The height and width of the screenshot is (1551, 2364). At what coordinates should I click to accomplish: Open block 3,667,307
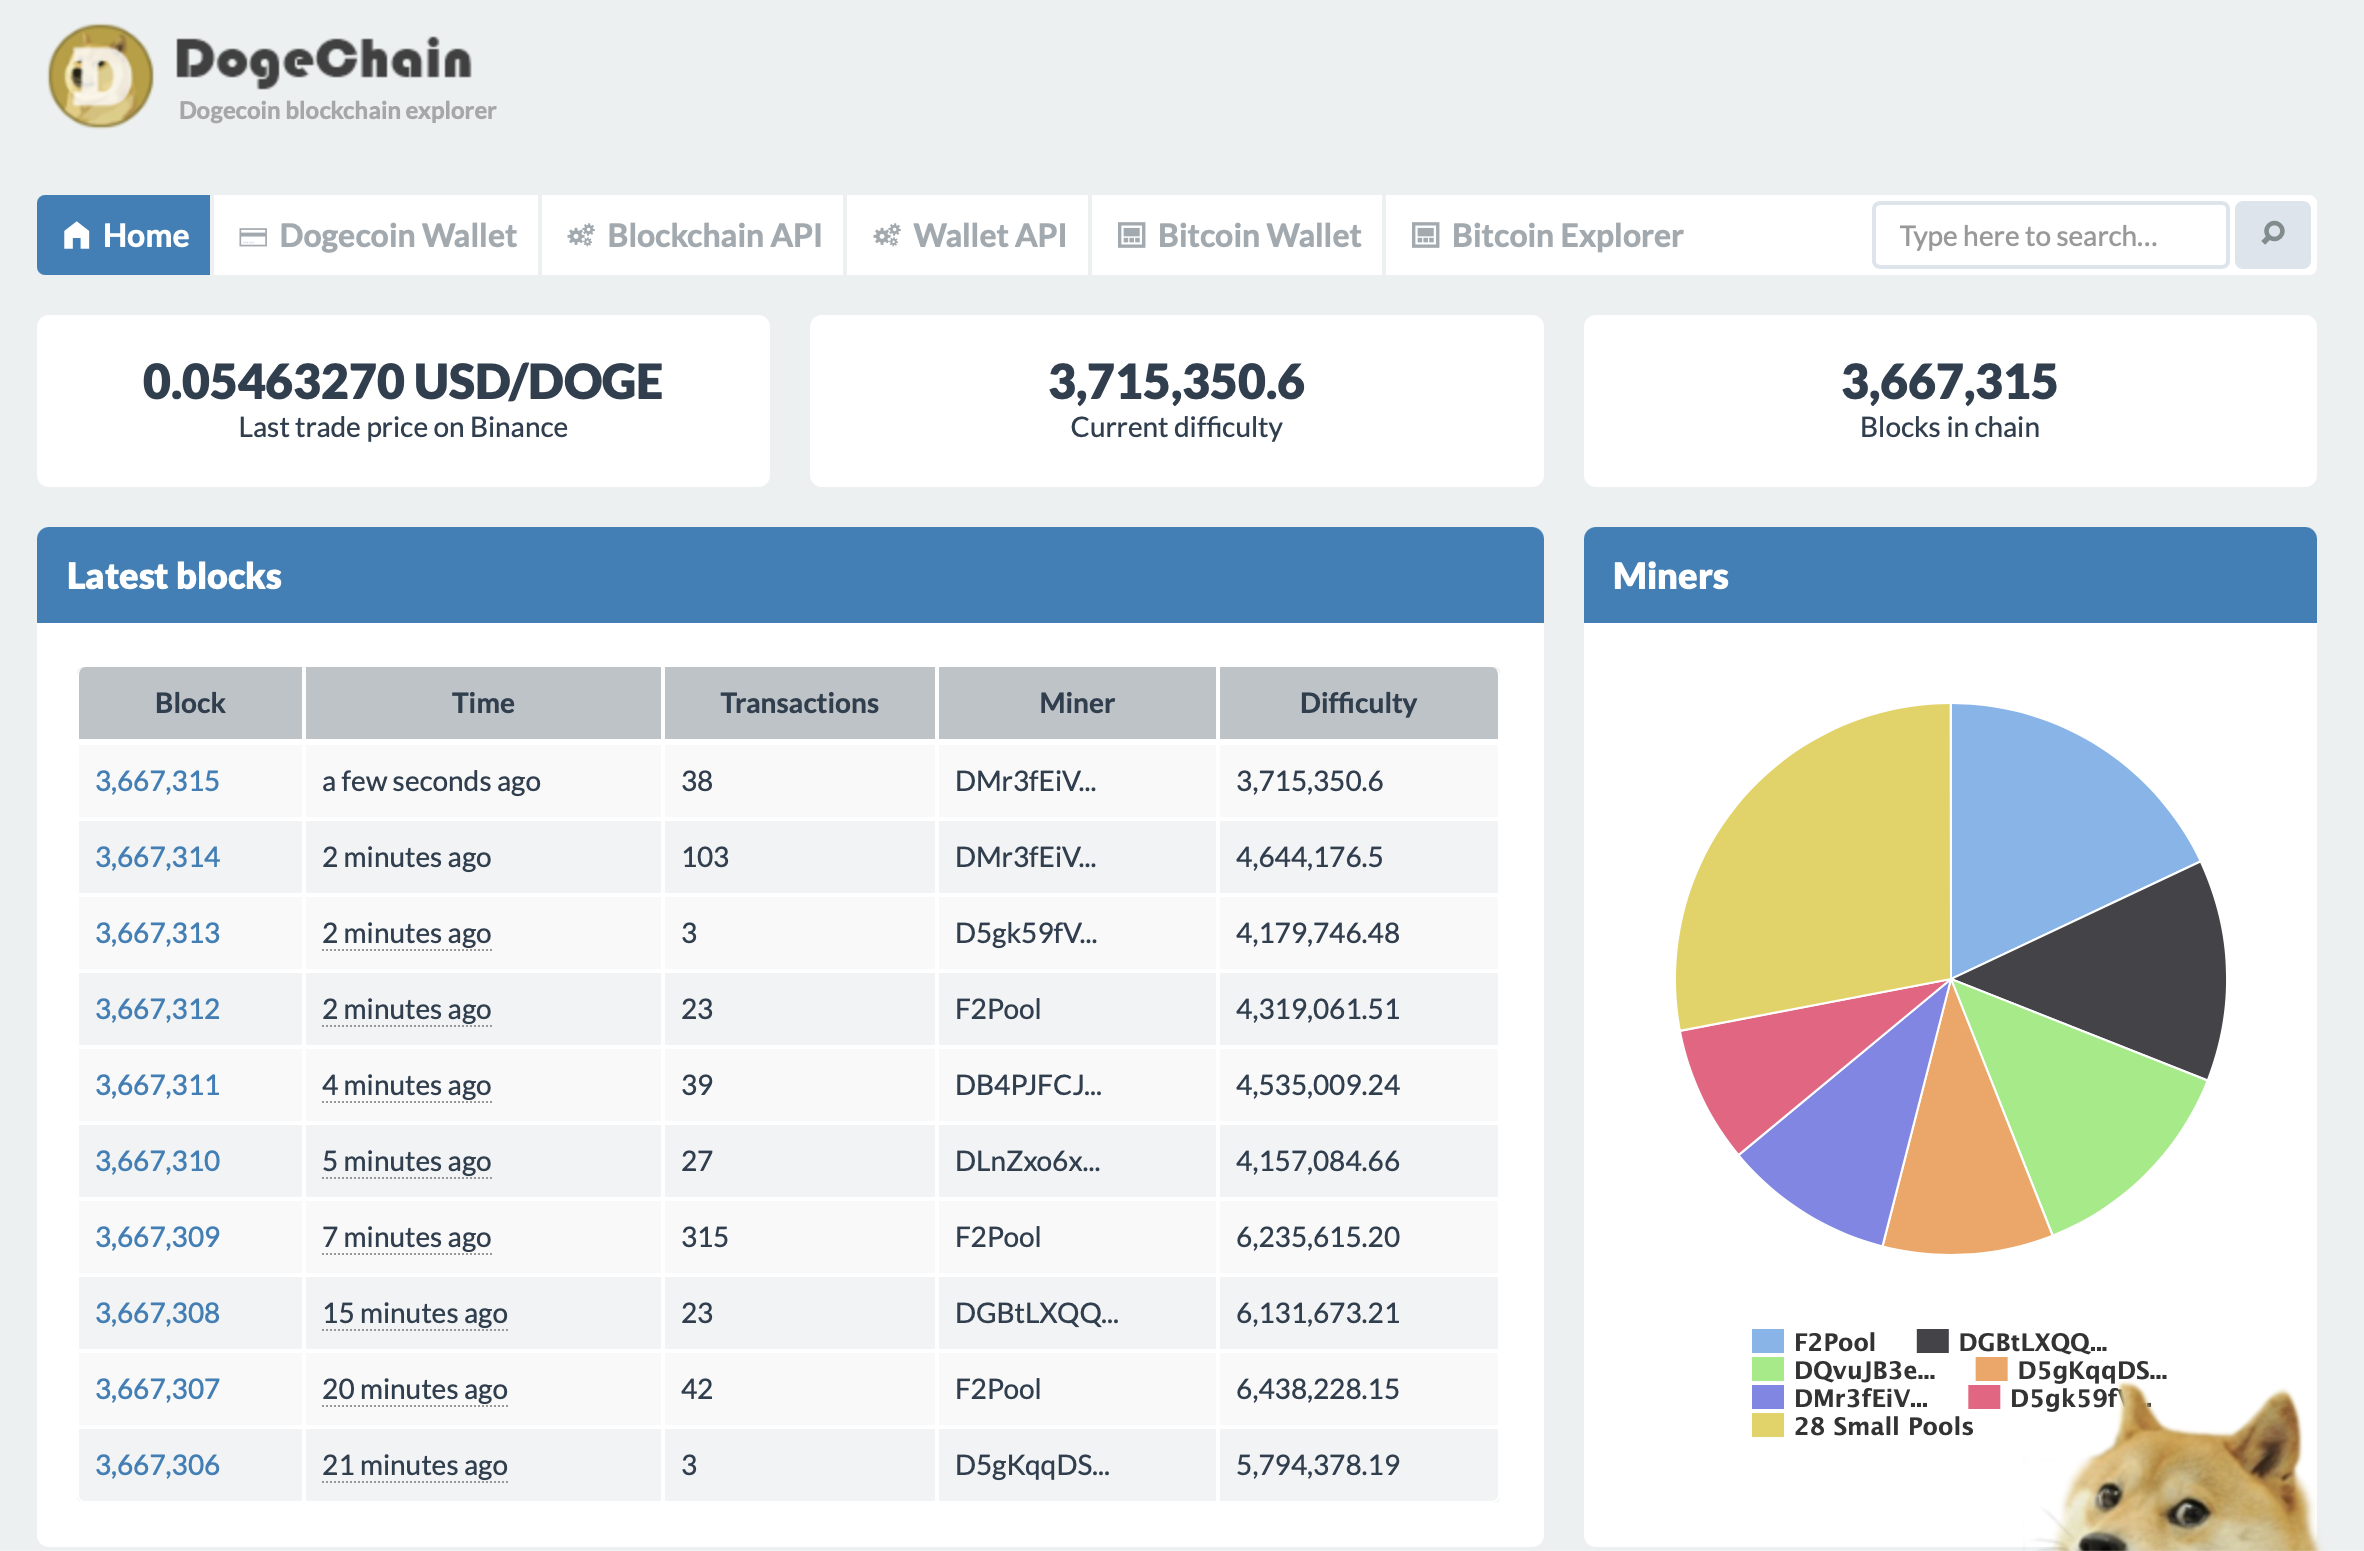pos(157,1389)
